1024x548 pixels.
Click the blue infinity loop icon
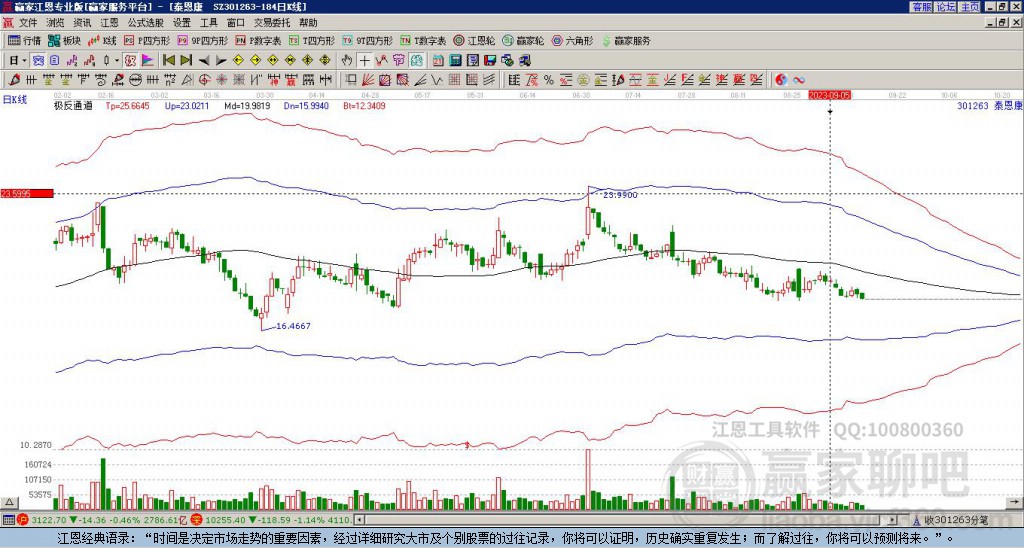click(x=799, y=80)
